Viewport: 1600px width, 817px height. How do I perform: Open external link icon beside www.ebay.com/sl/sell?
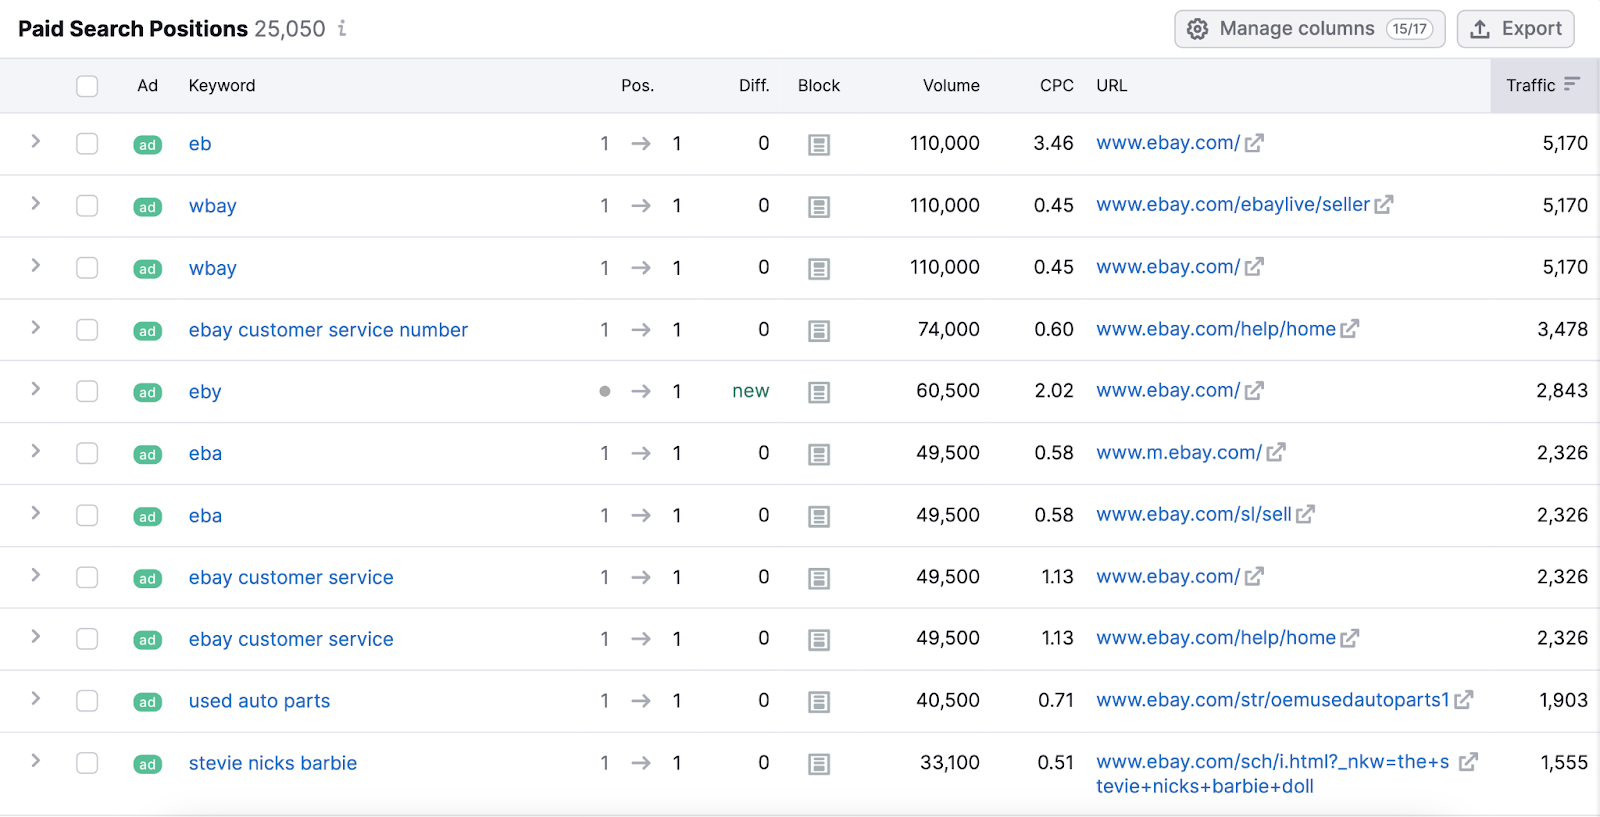click(x=1305, y=515)
